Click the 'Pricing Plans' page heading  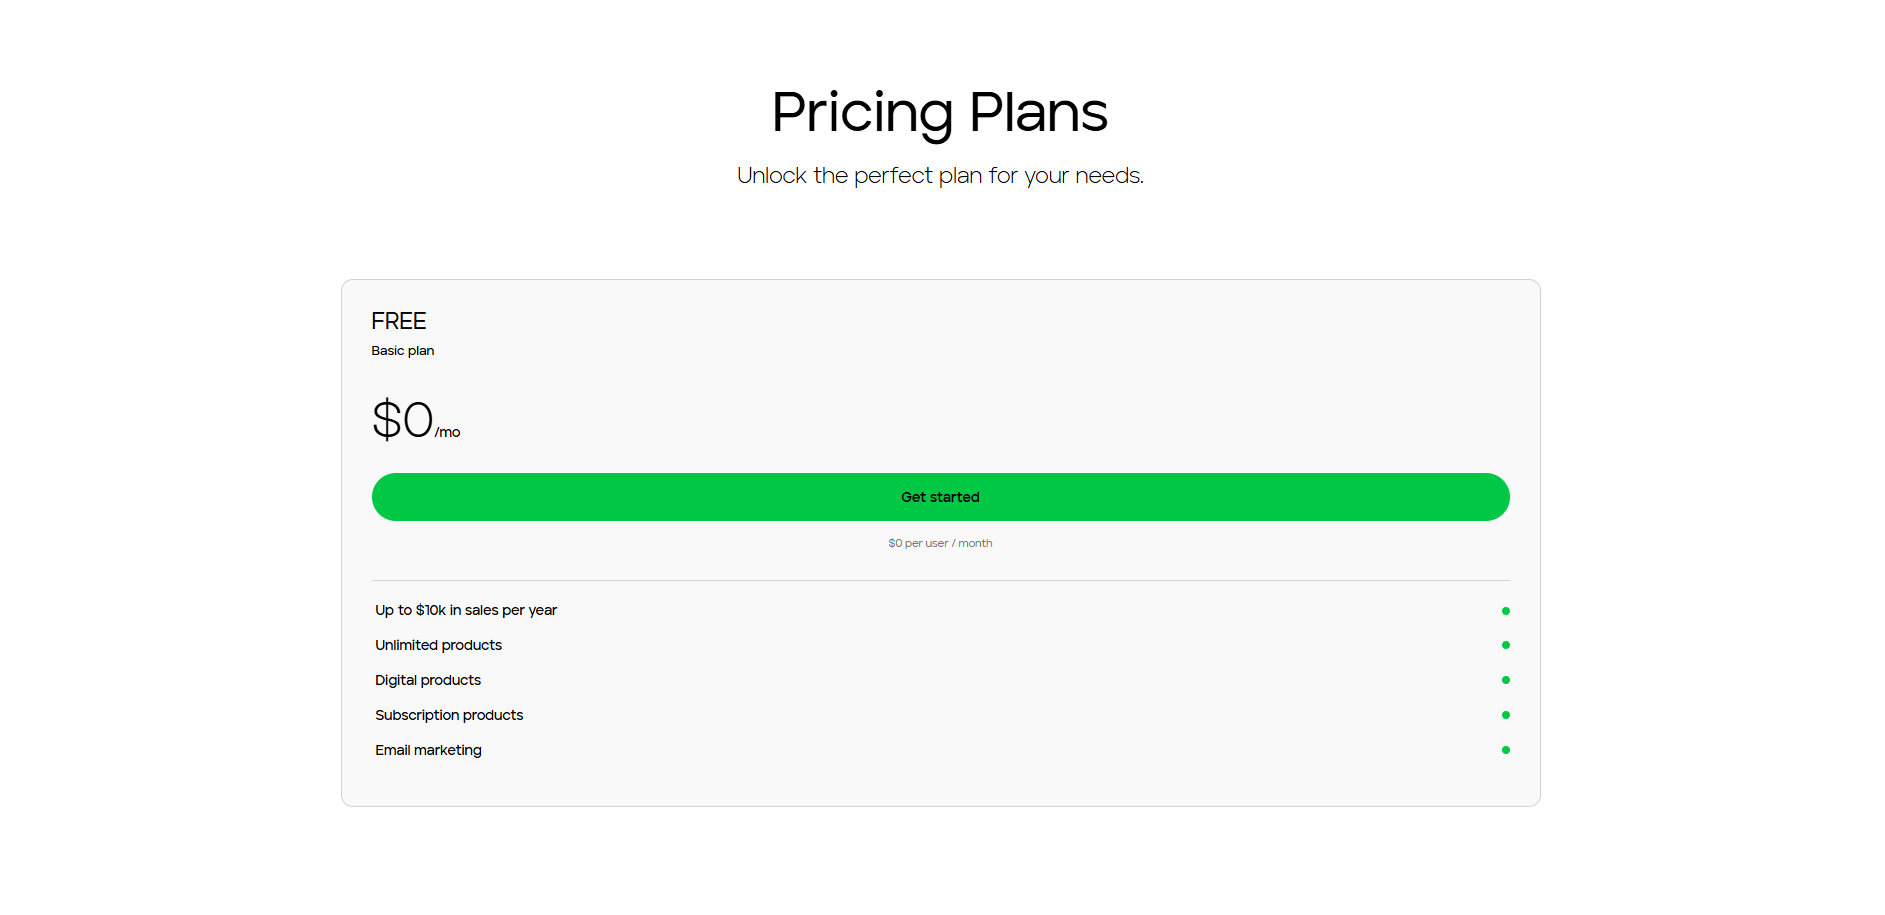(940, 112)
